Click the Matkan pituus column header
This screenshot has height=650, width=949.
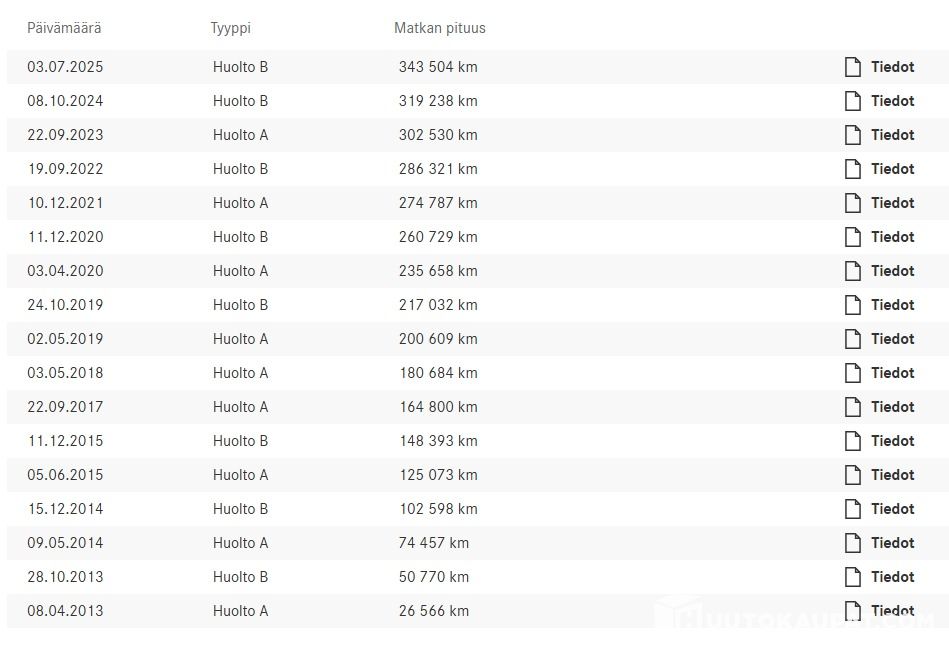click(x=440, y=28)
